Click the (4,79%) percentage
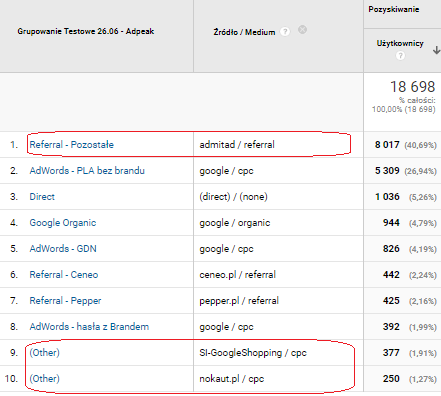 pyautogui.click(x=423, y=223)
